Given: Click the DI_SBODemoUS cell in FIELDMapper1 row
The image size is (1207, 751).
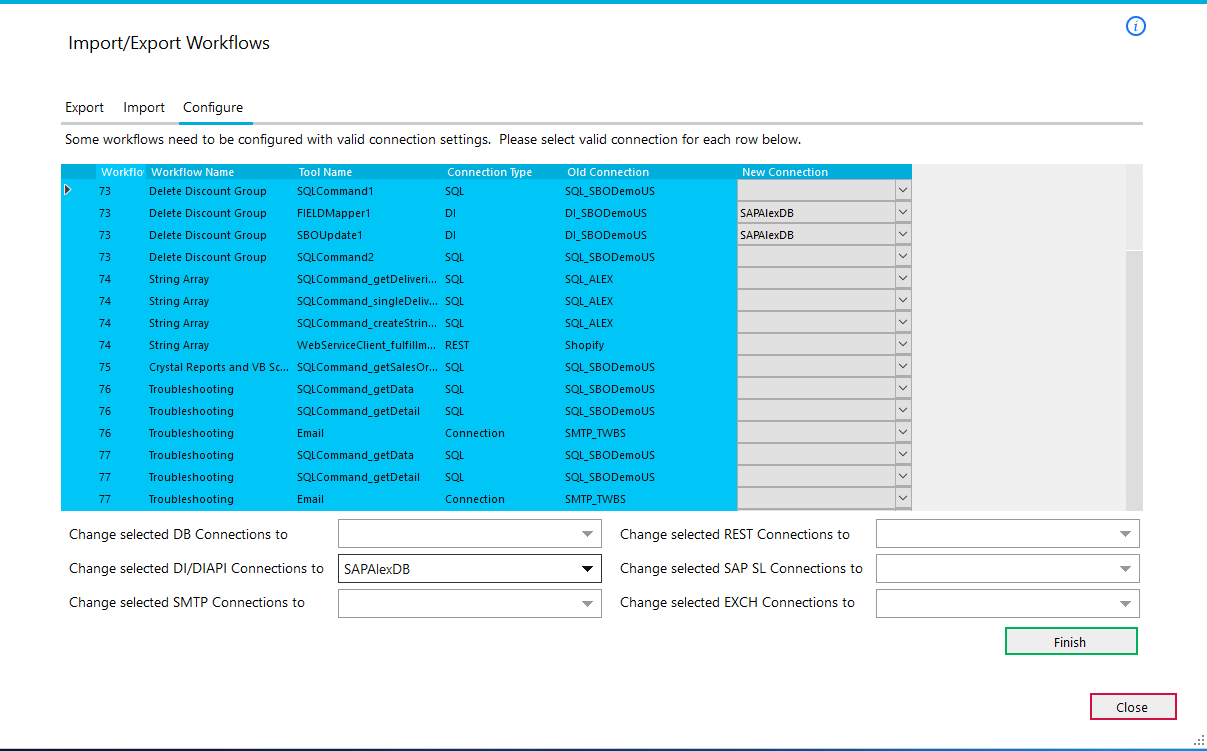Looking at the screenshot, I should coord(650,212).
